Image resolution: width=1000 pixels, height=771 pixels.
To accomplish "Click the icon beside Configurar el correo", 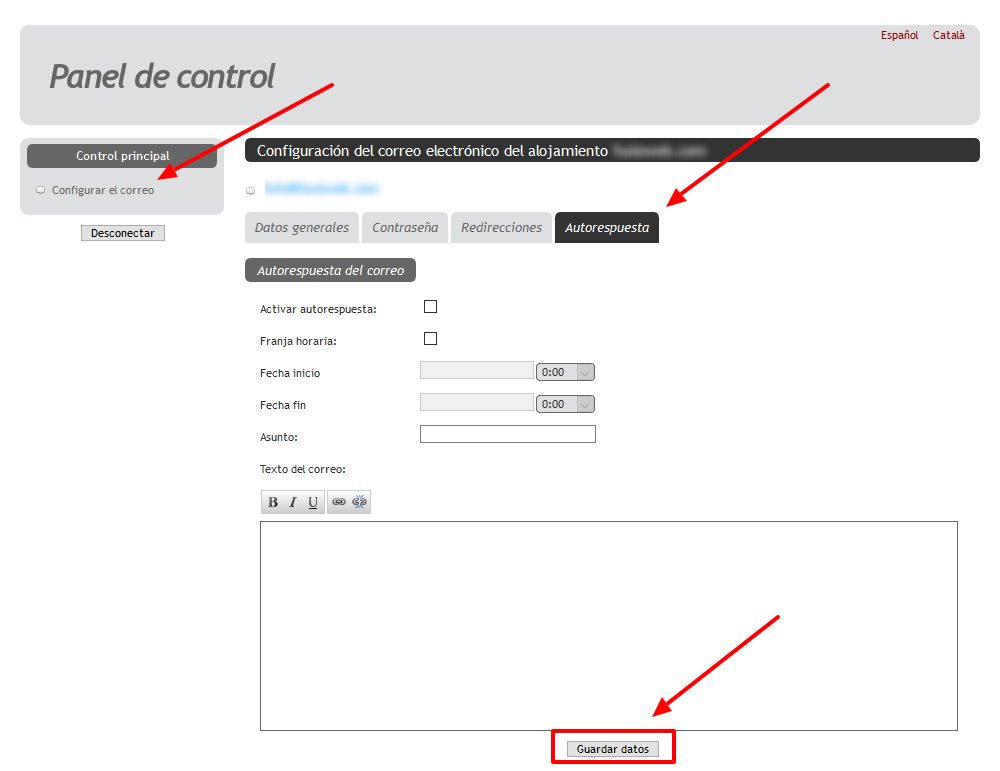I will pyautogui.click(x=40, y=190).
